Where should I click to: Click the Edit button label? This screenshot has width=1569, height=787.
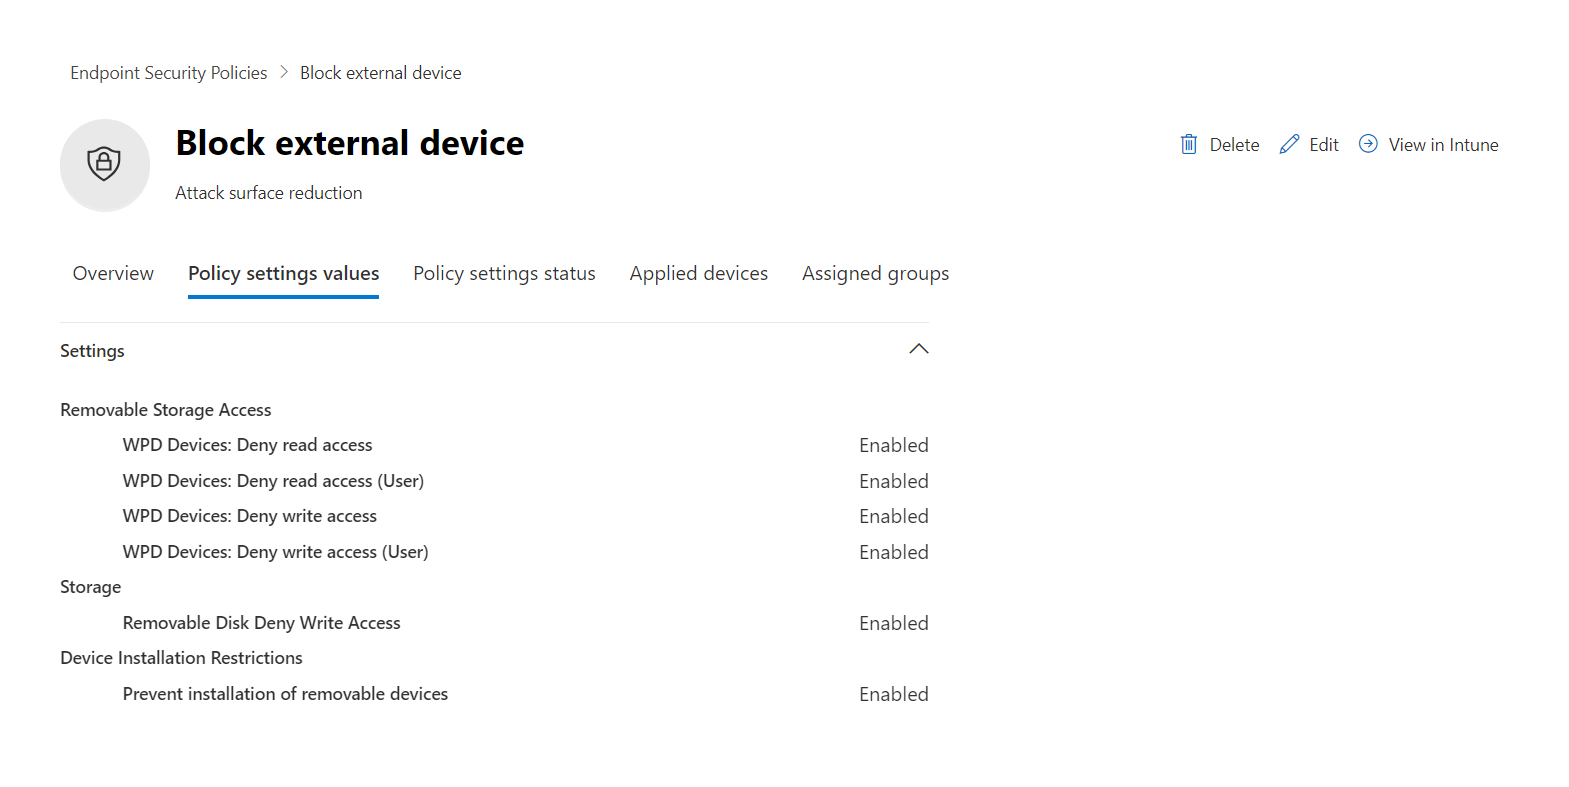point(1324,145)
